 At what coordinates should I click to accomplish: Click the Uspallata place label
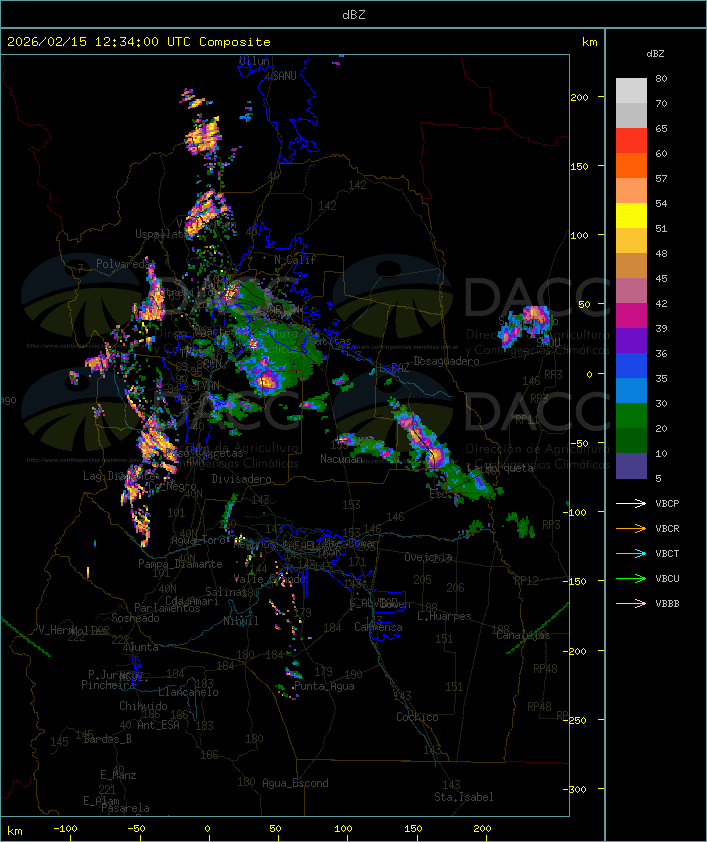click(x=160, y=234)
